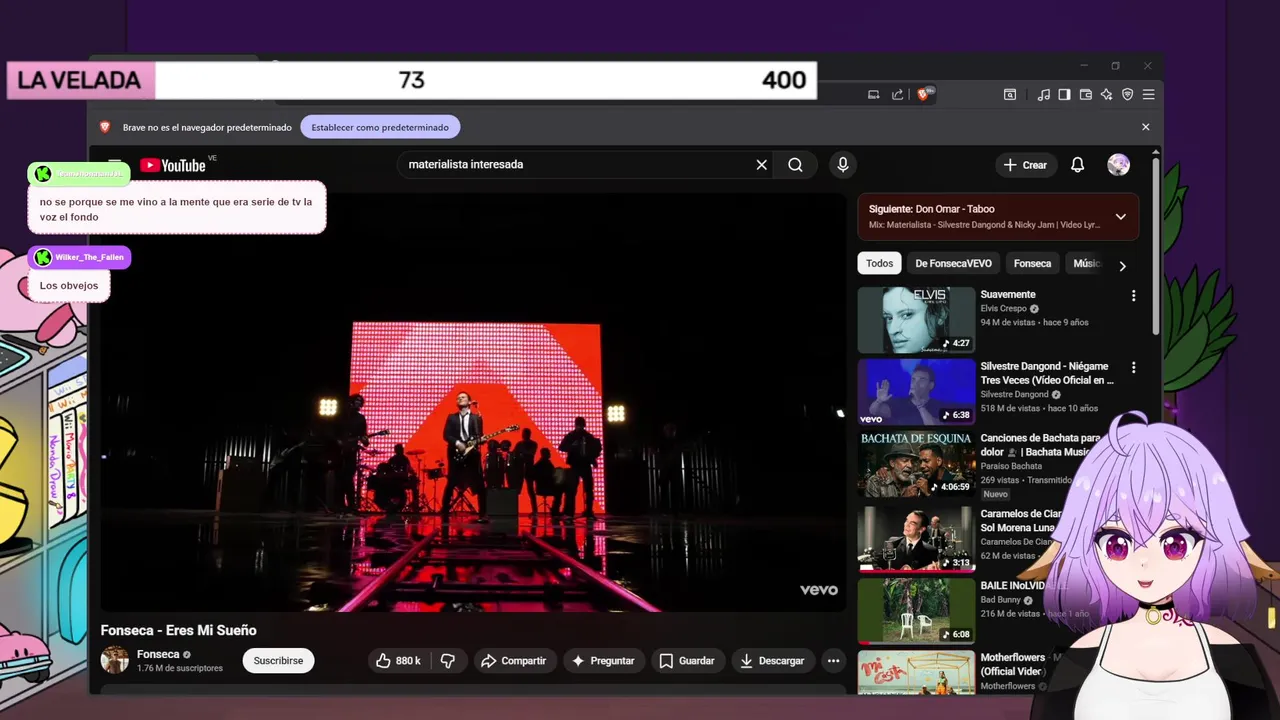Click Fonseca channel name under the title
Image resolution: width=1280 pixels, height=720 pixels.
click(158, 654)
